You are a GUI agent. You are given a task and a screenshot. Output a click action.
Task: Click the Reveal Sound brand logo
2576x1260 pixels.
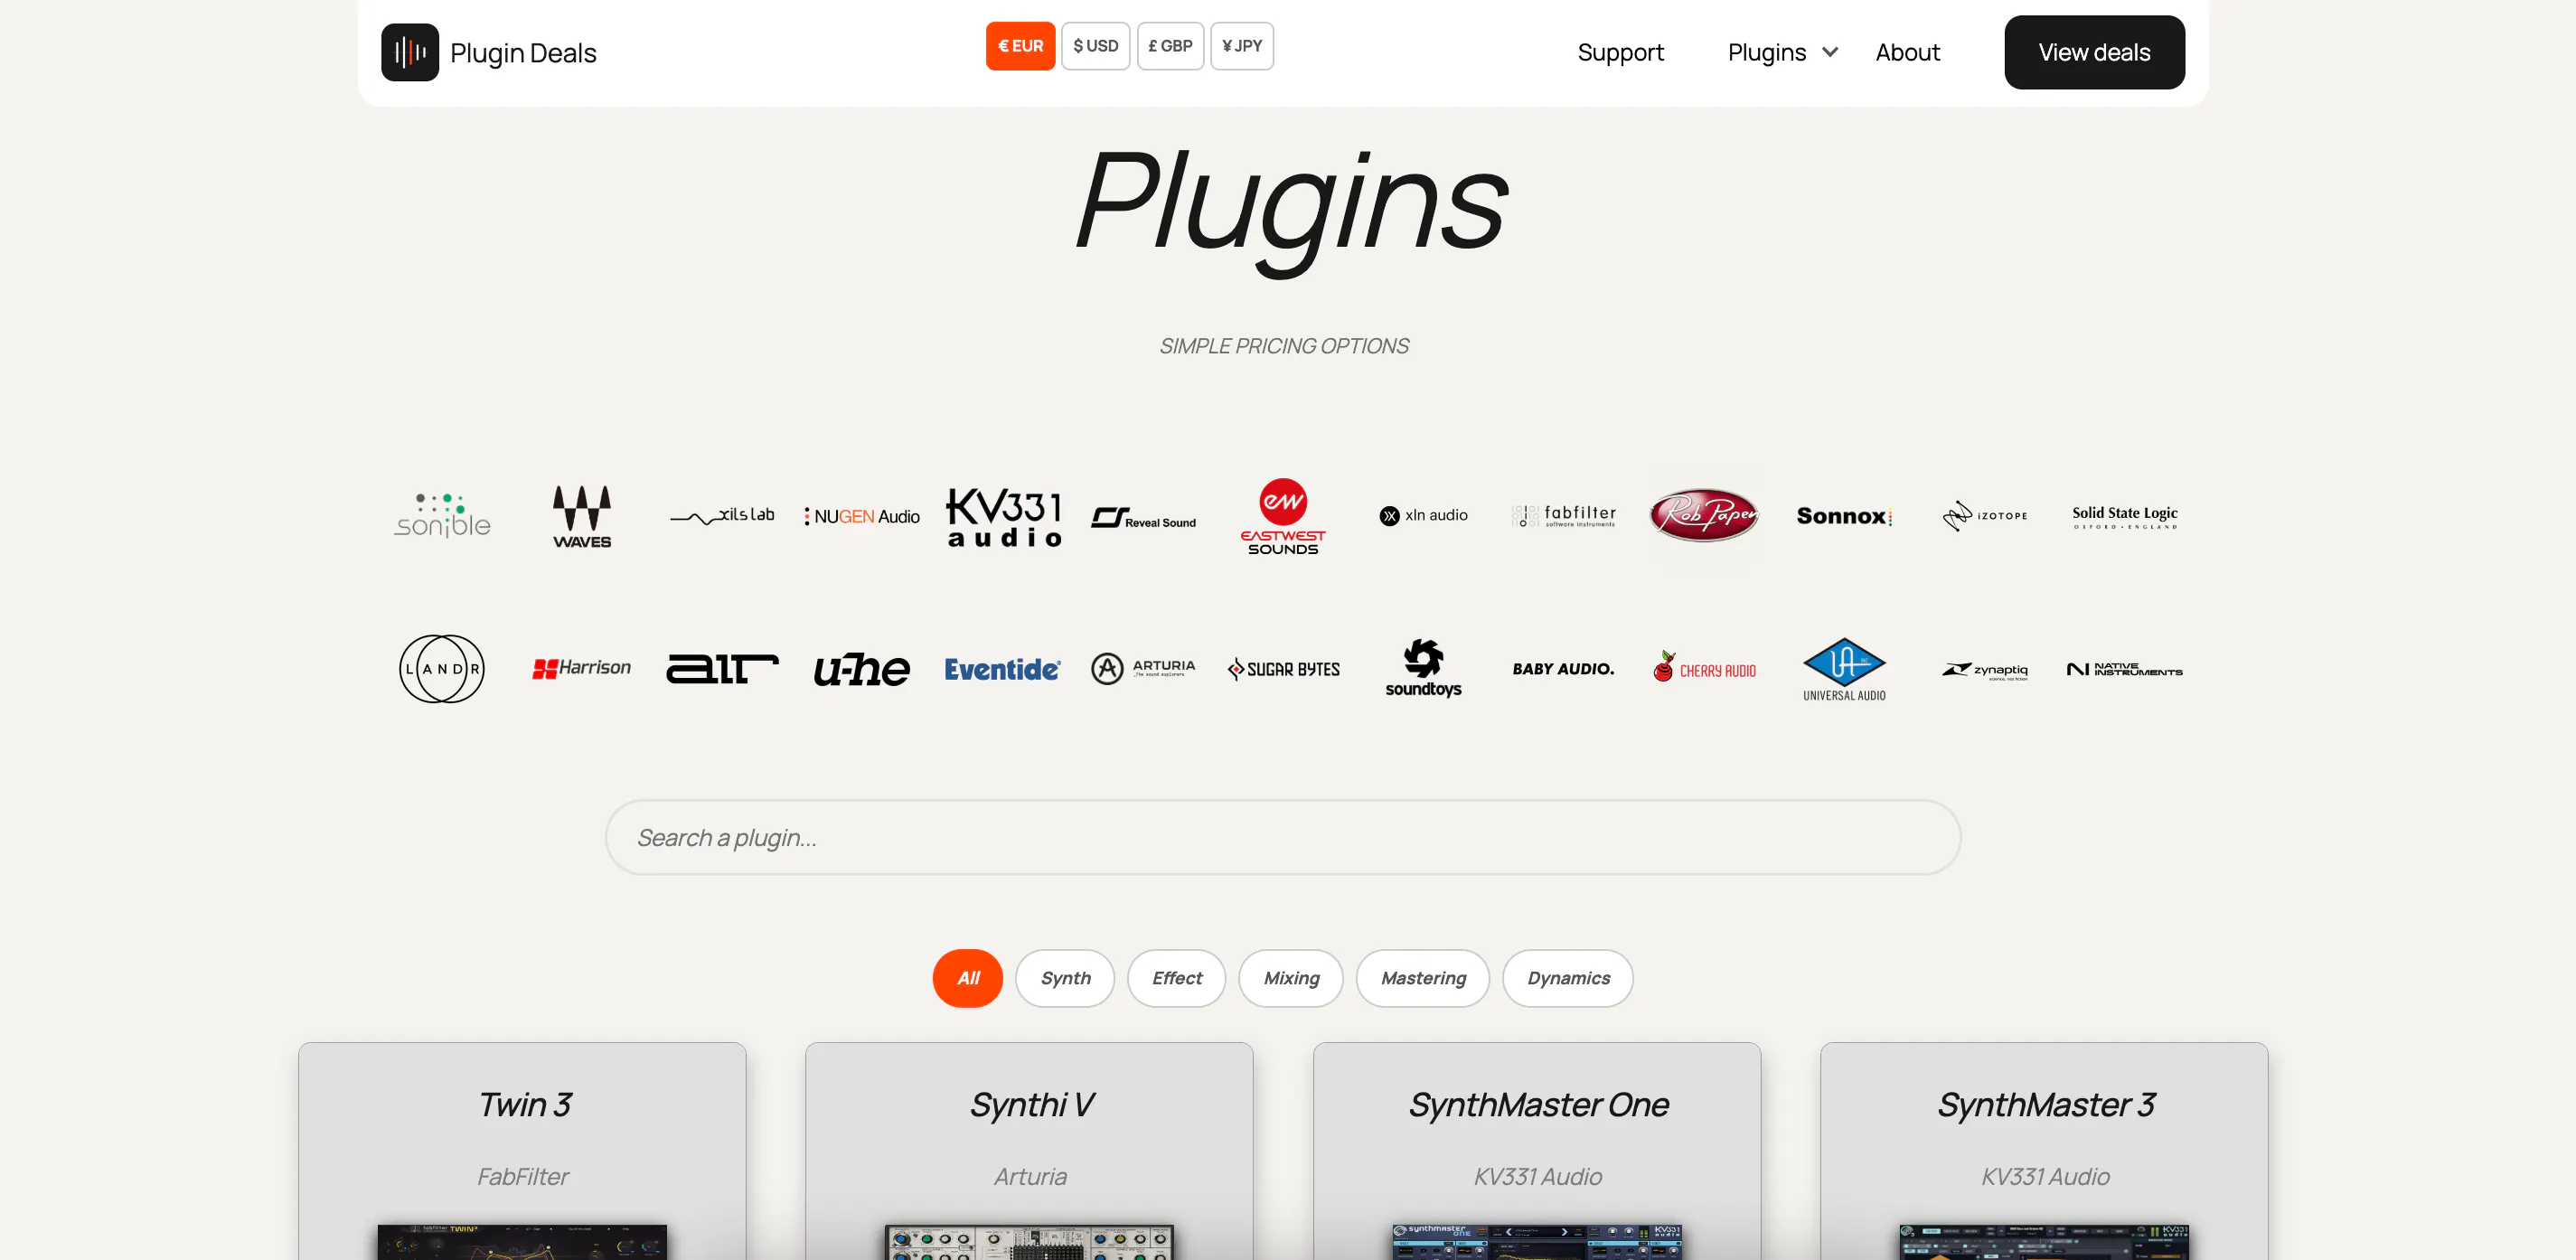point(1143,517)
